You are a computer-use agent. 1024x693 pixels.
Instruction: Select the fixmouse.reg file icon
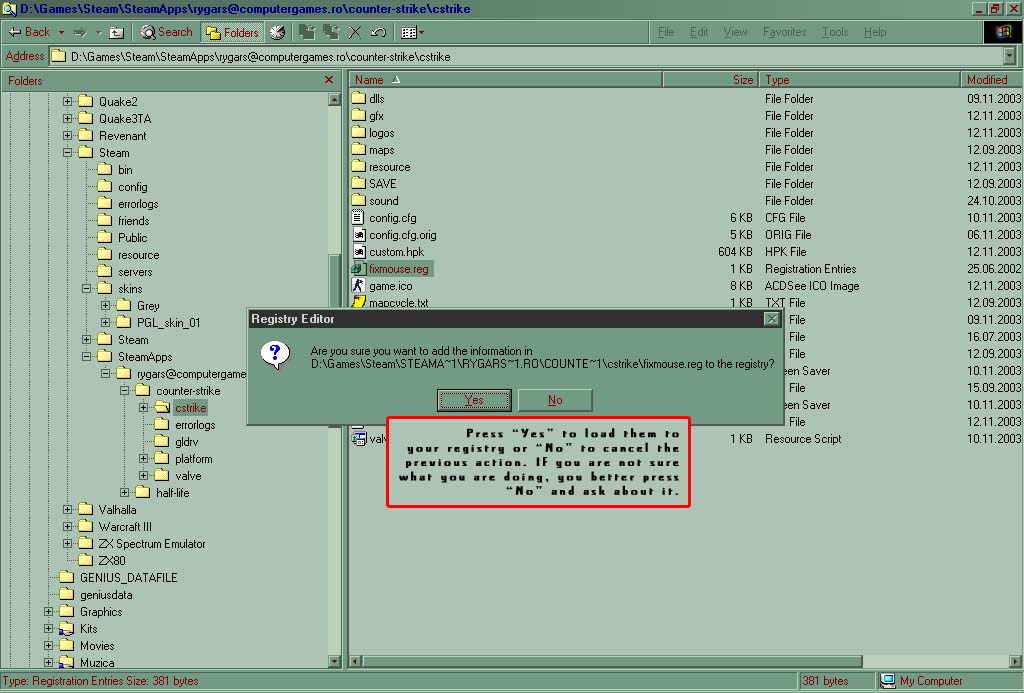357,268
